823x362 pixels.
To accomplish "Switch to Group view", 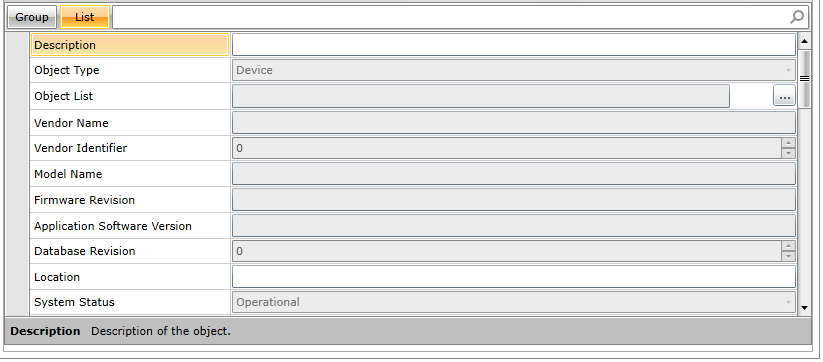I will pos(32,17).
